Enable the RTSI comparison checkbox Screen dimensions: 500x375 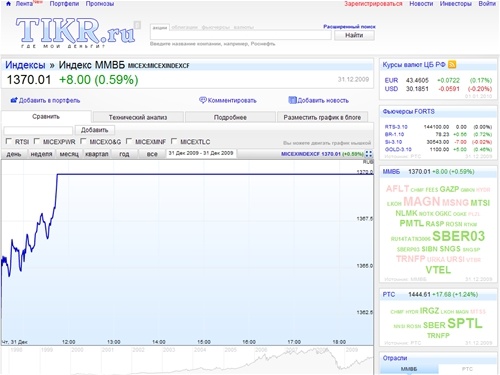(9, 141)
